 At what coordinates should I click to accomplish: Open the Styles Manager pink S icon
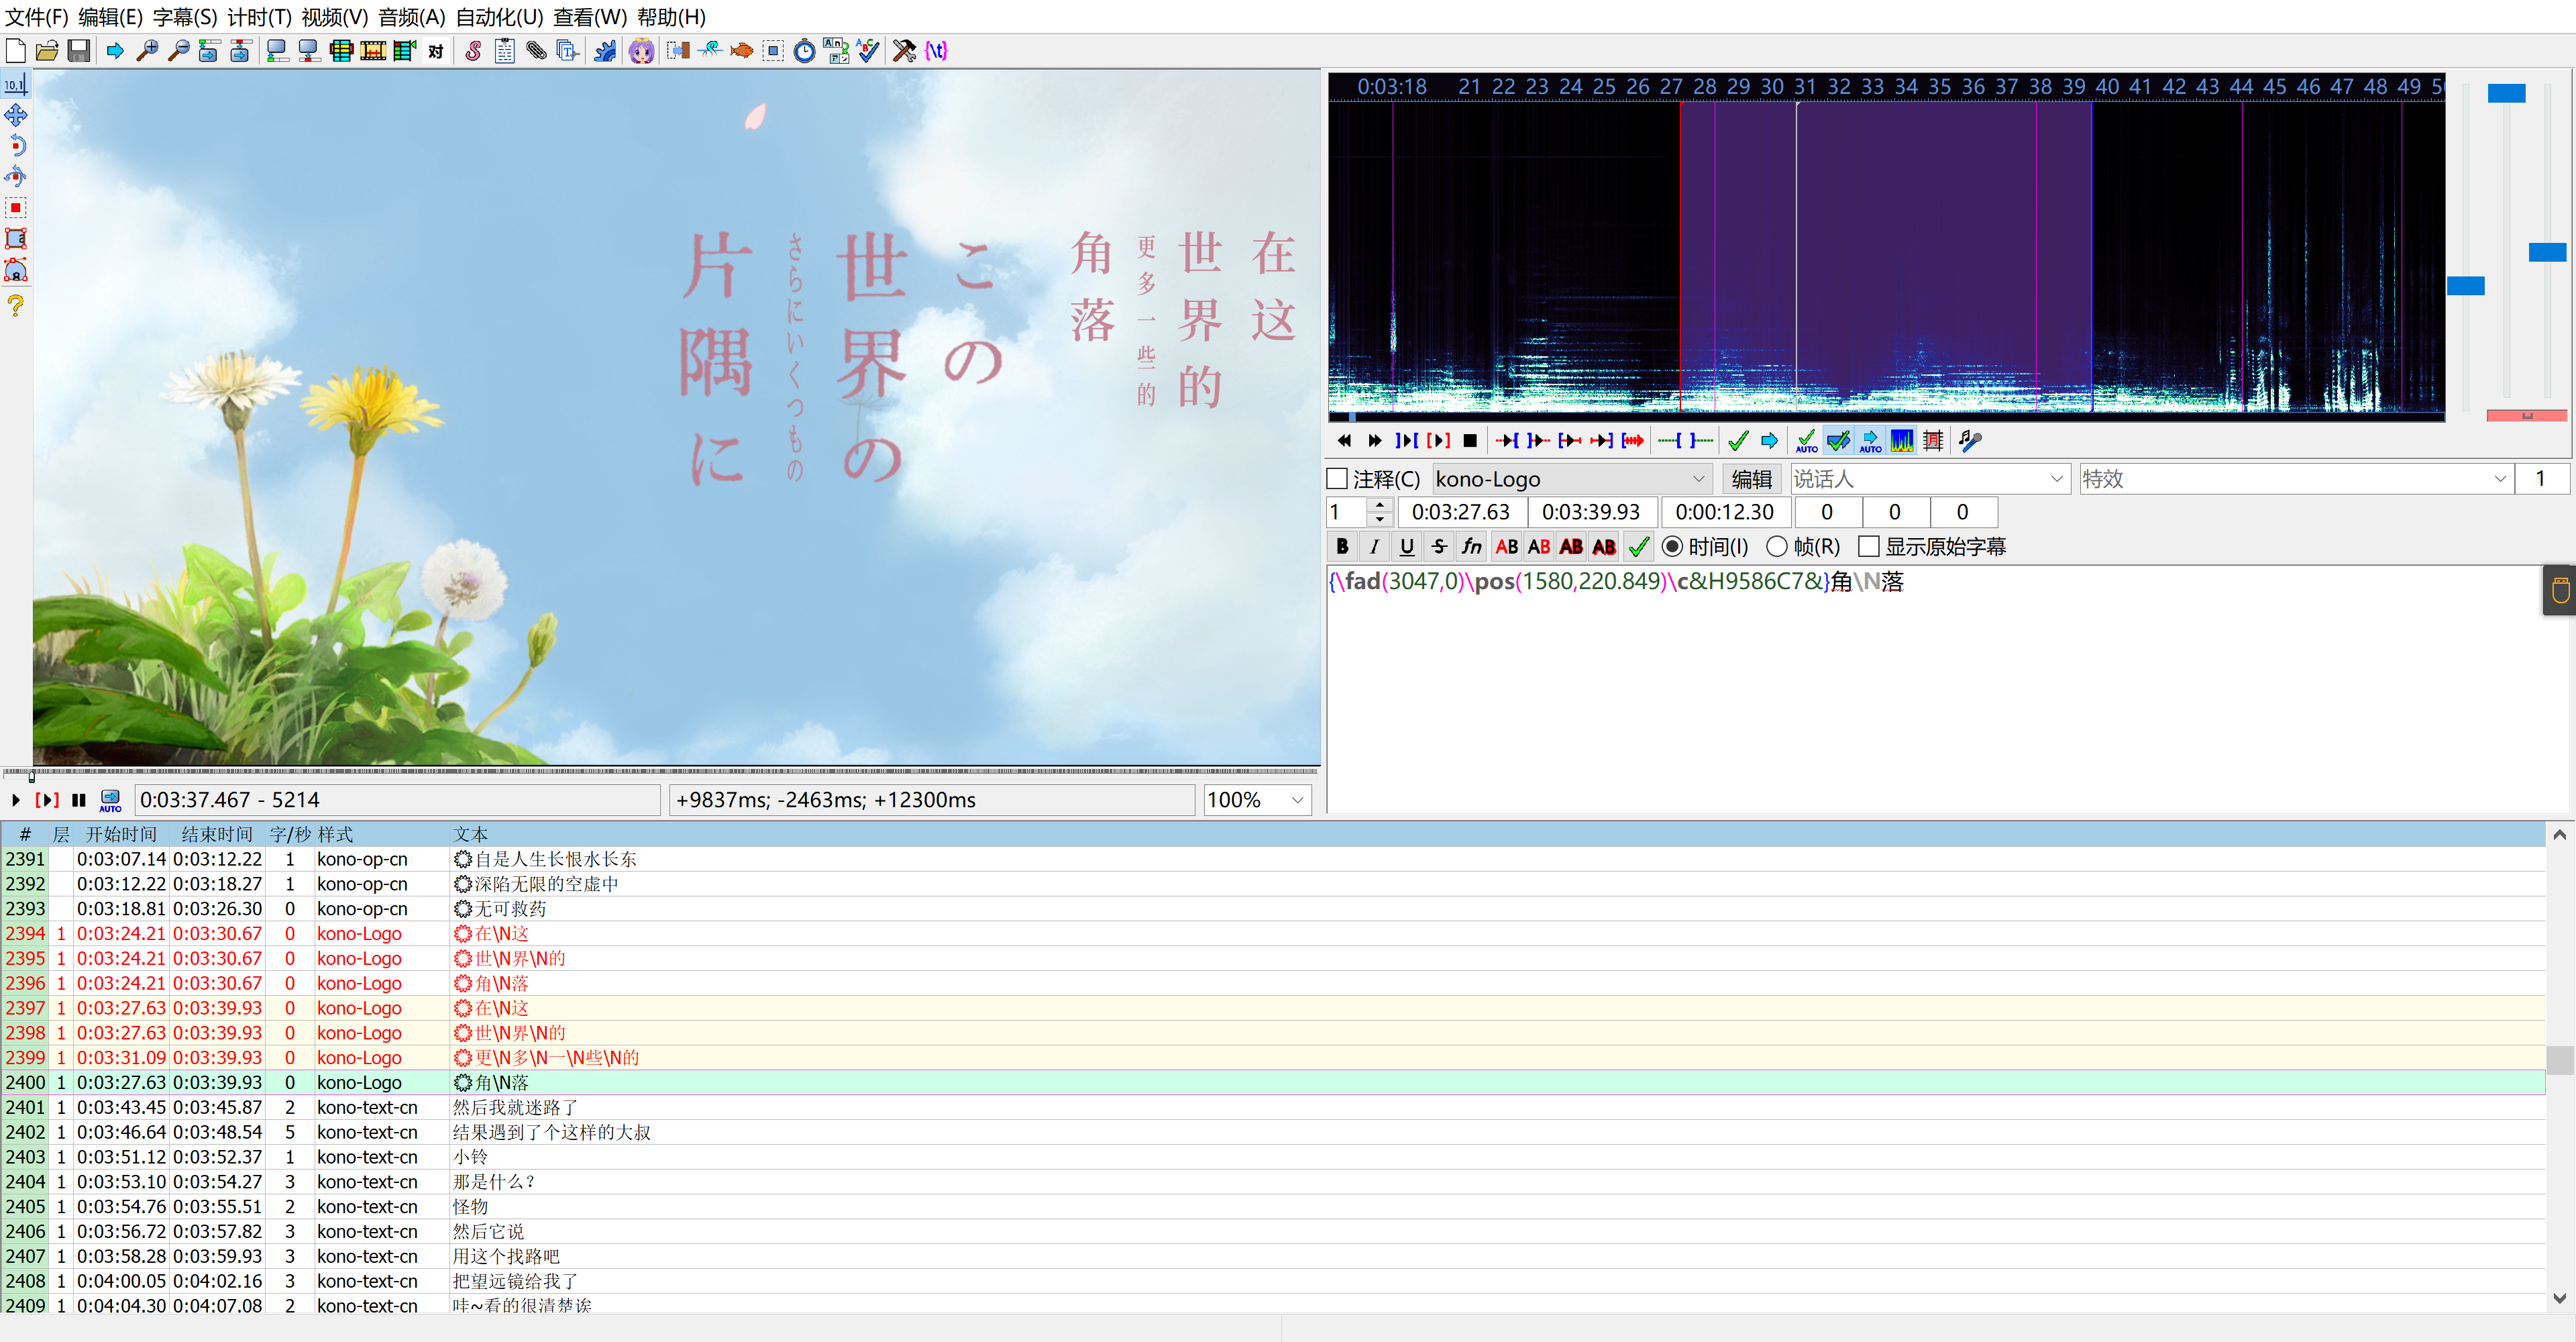pyautogui.click(x=473, y=50)
